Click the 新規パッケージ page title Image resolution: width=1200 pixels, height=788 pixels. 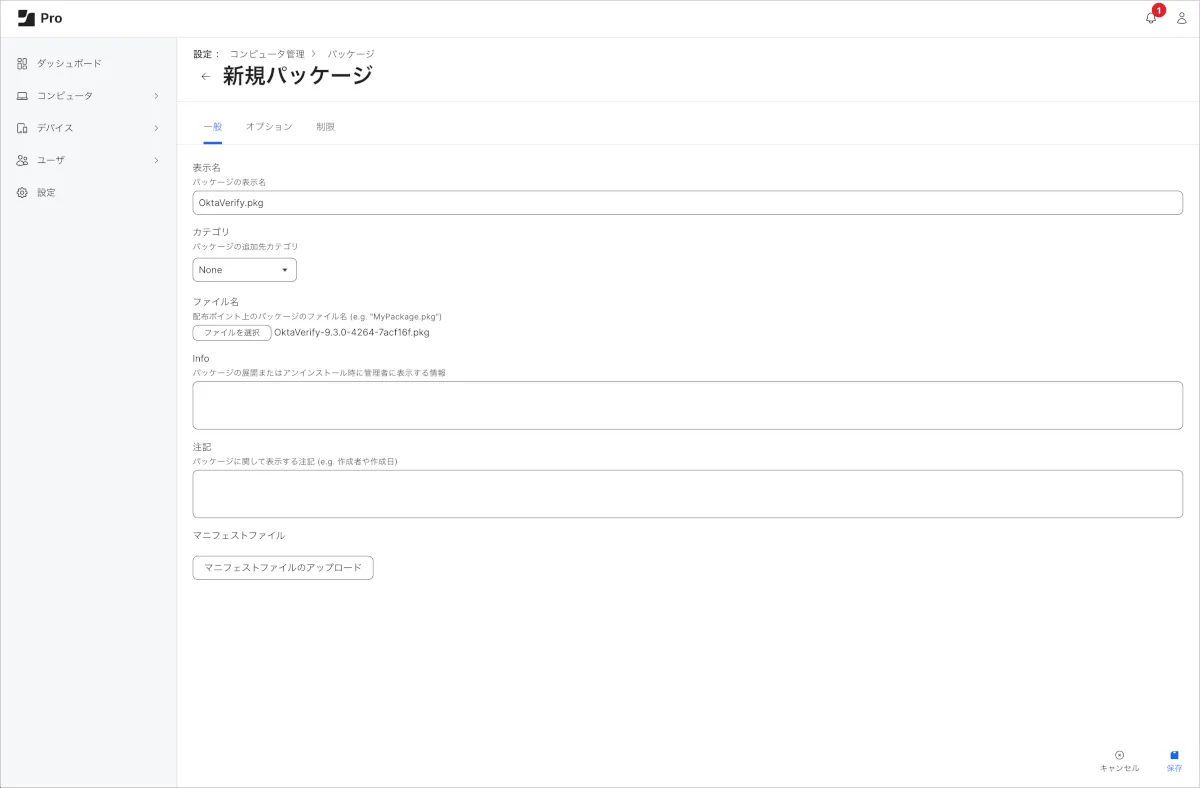tap(298, 76)
